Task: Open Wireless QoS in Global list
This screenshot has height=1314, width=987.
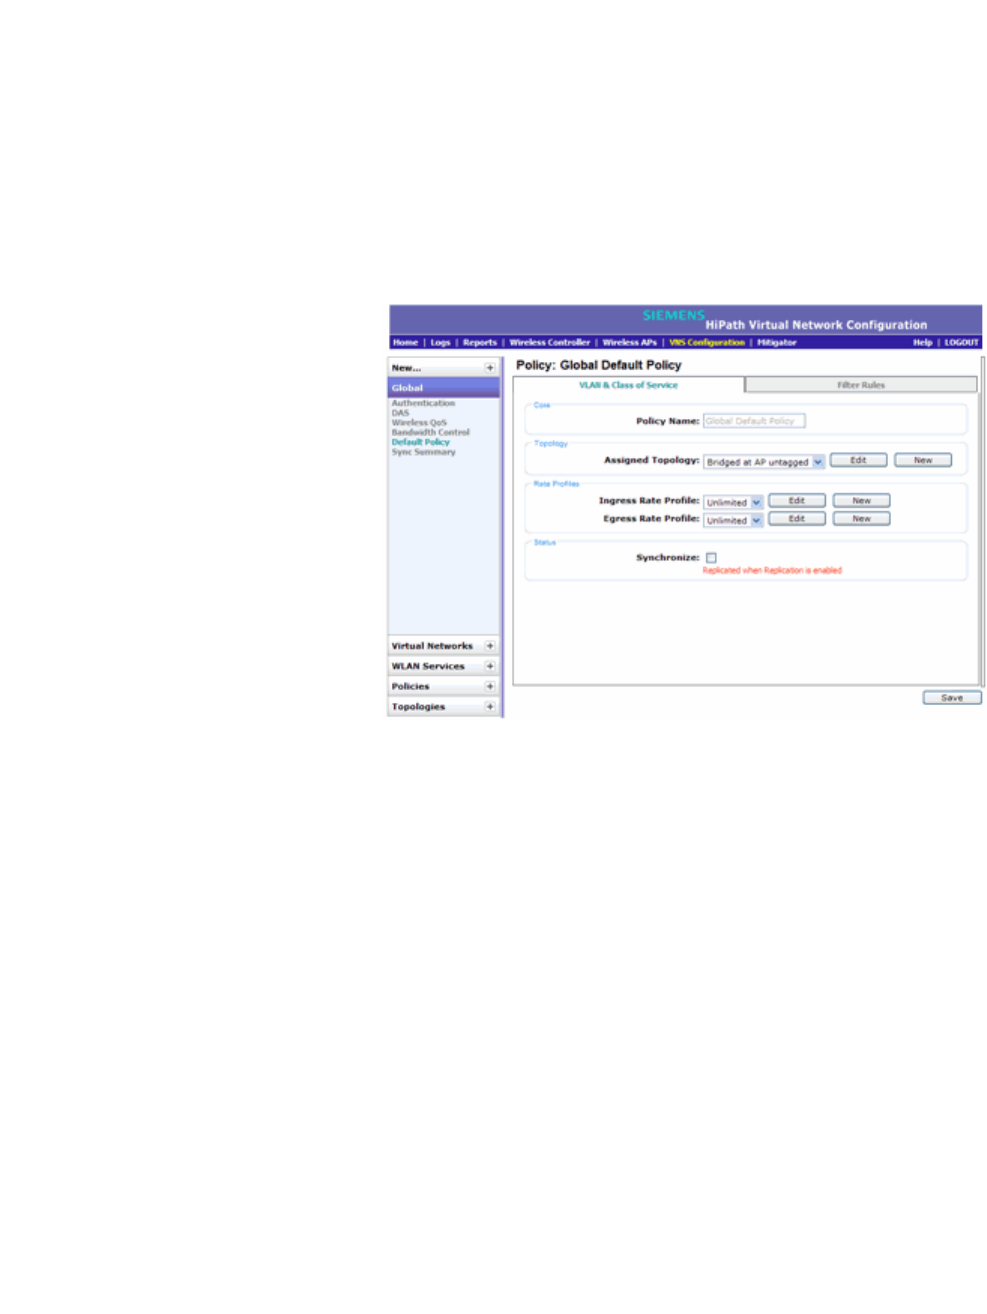Action: tap(419, 423)
